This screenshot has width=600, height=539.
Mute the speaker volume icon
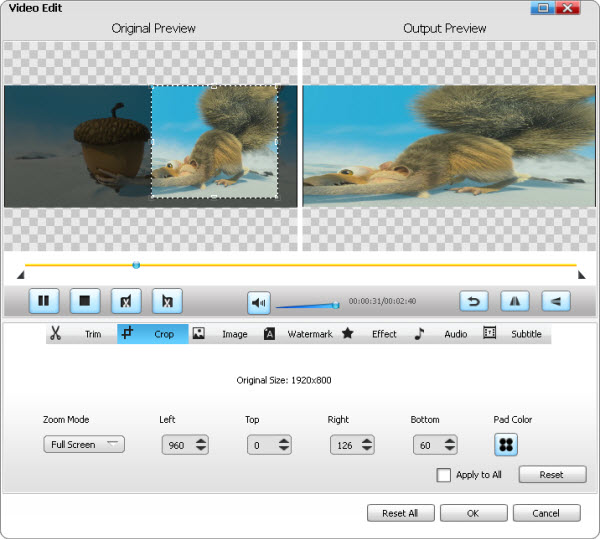point(259,303)
